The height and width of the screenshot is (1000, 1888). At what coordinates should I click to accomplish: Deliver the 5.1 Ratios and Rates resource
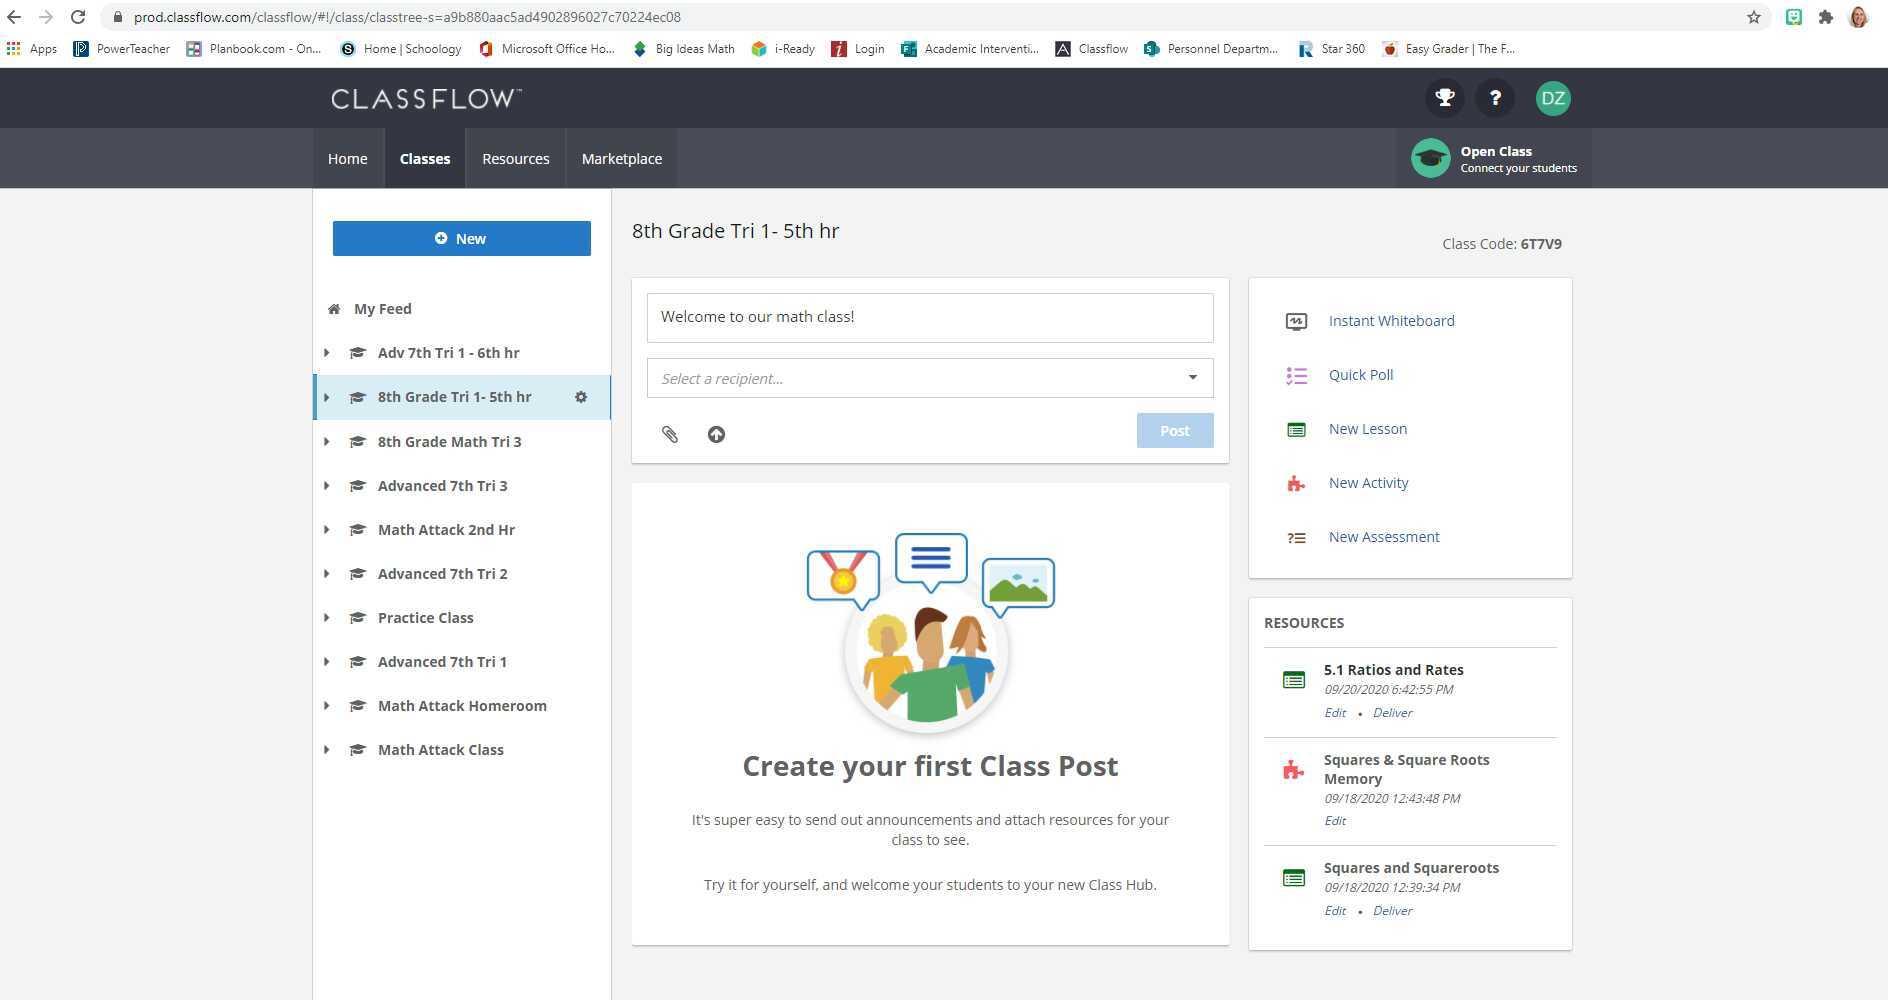tap(1391, 712)
